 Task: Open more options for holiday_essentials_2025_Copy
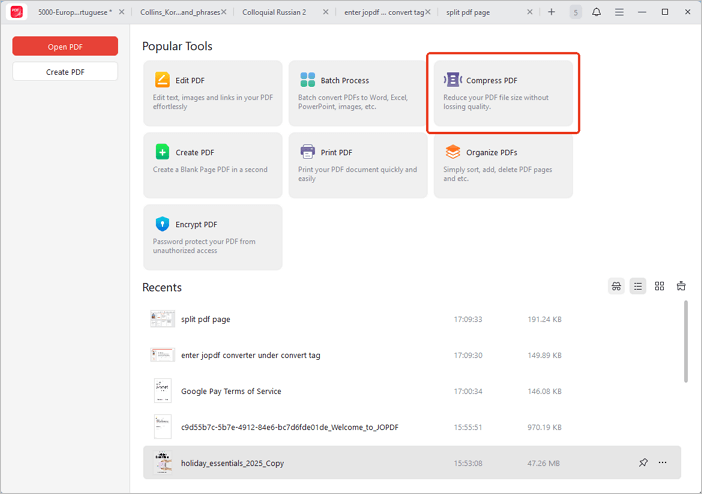pos(662,463)
